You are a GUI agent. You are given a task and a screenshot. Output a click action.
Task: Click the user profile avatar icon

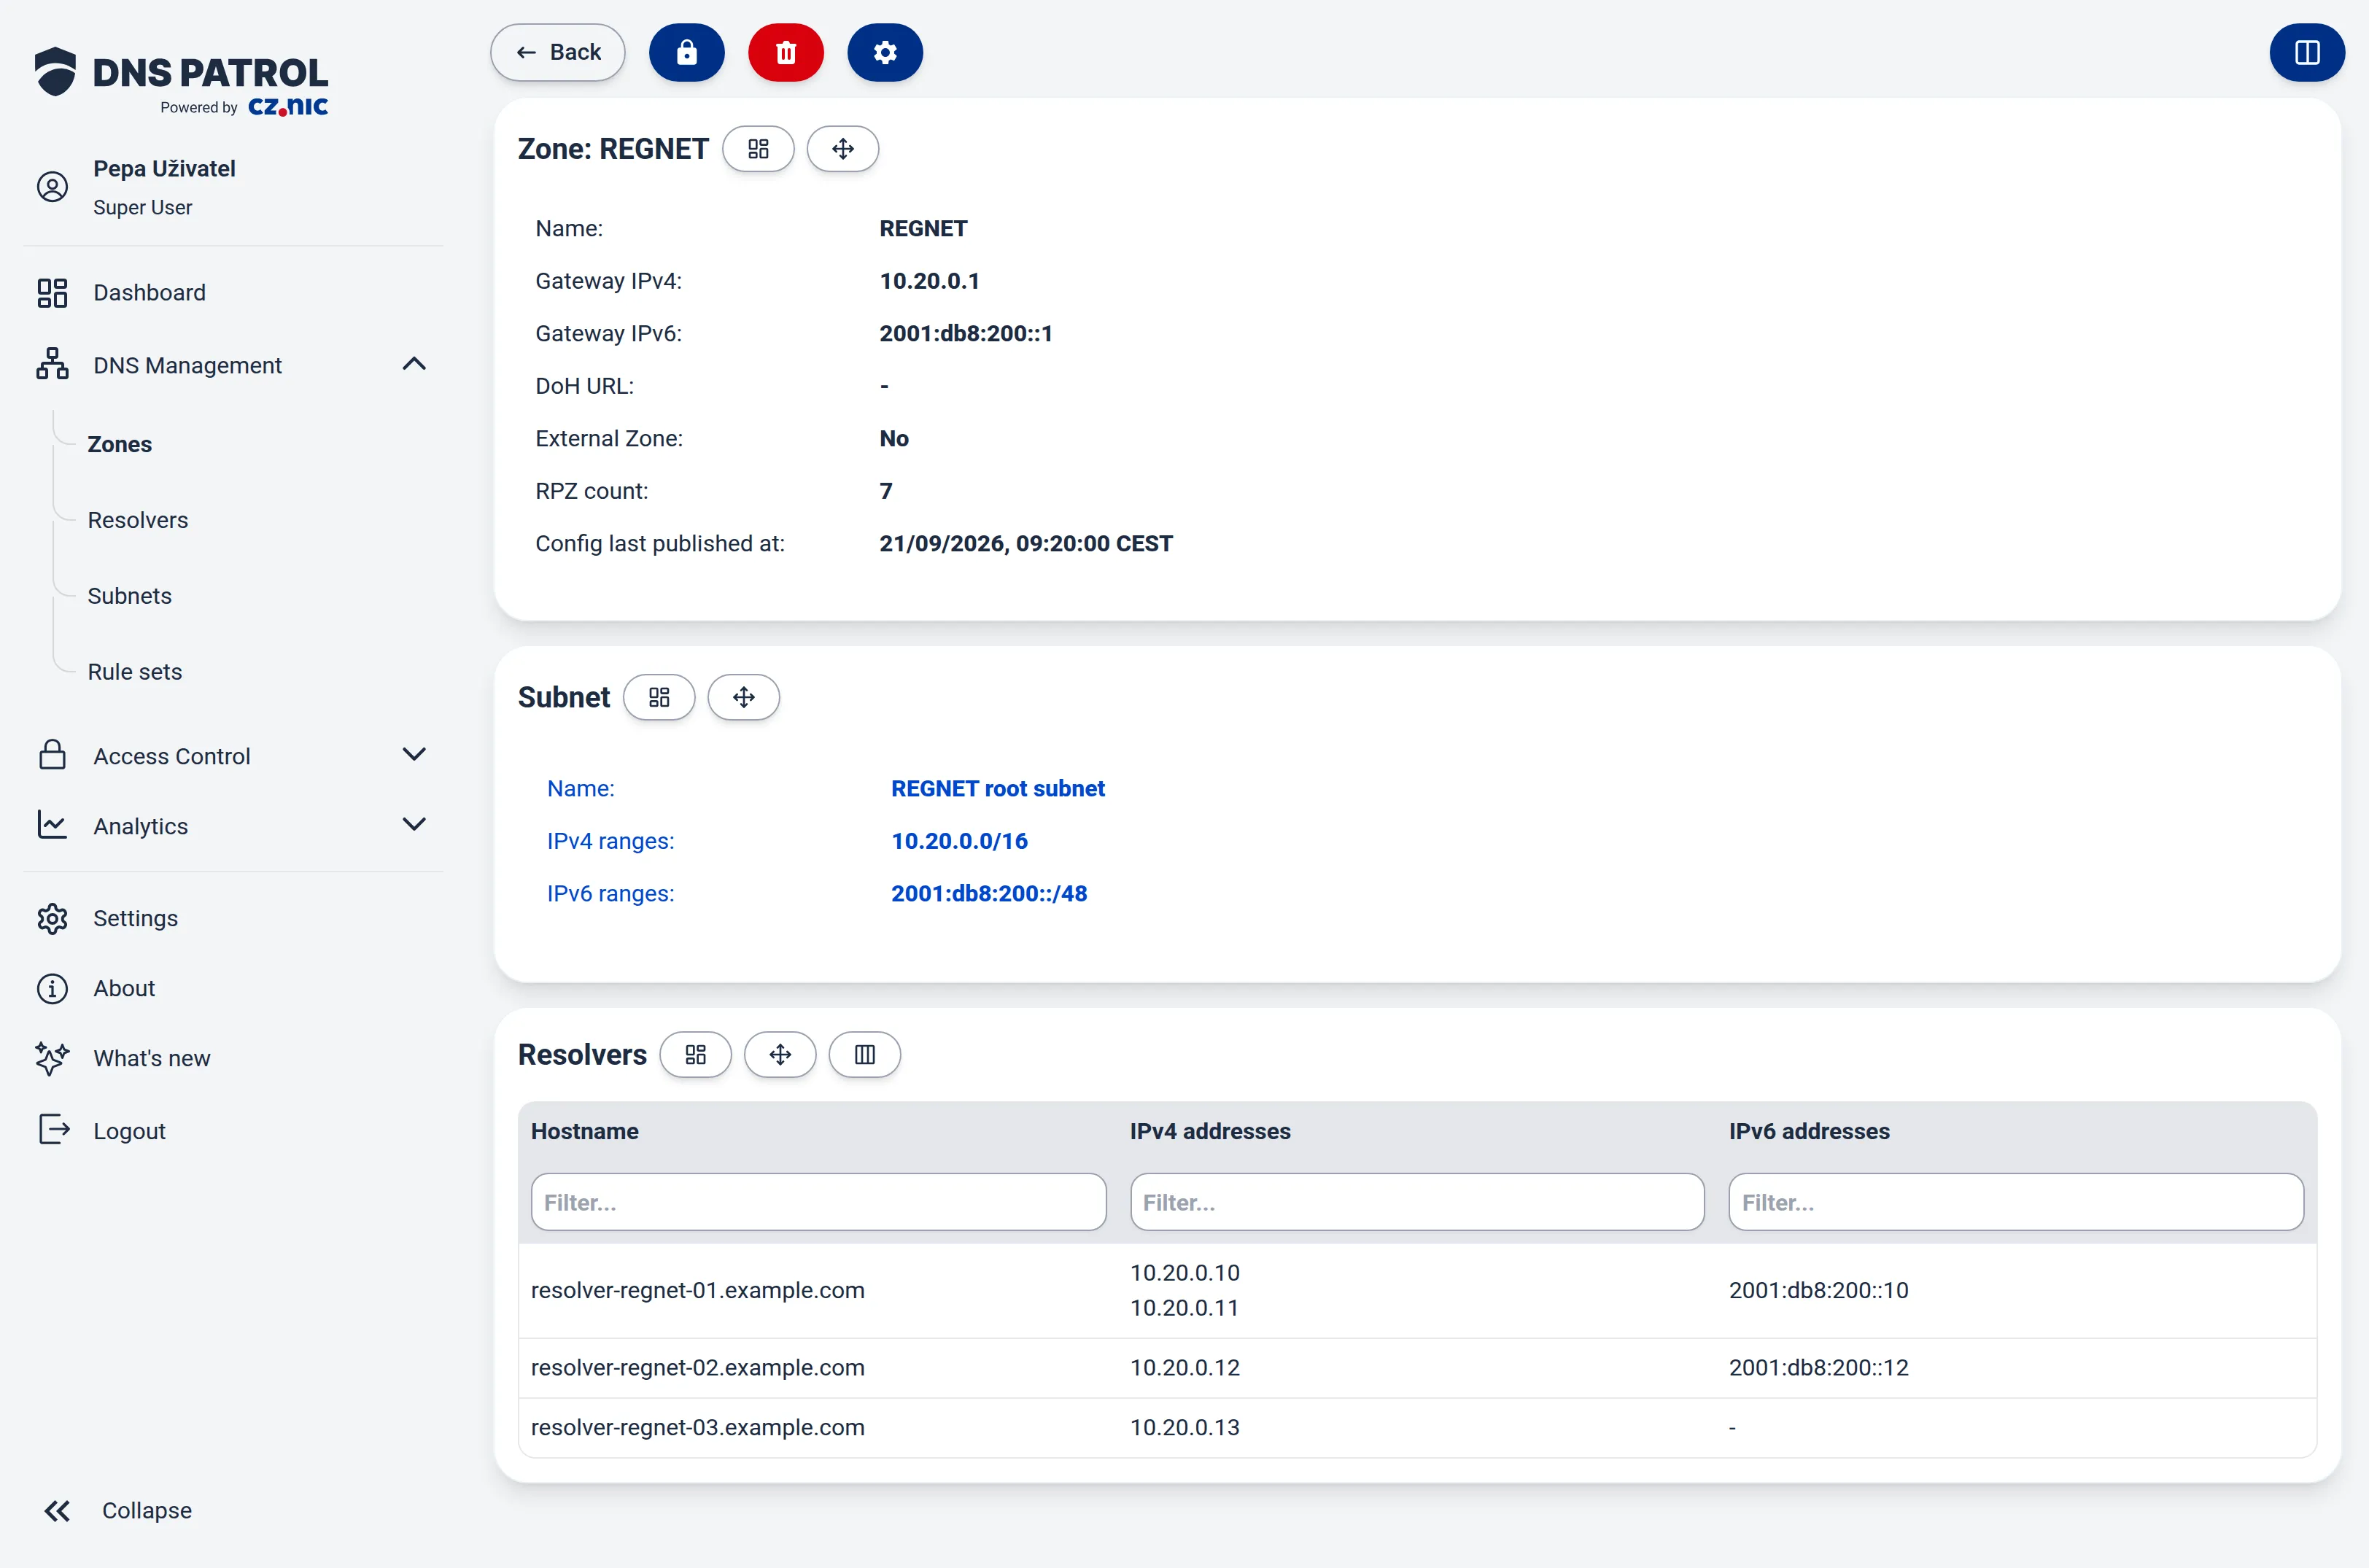[x=52, y=187]
